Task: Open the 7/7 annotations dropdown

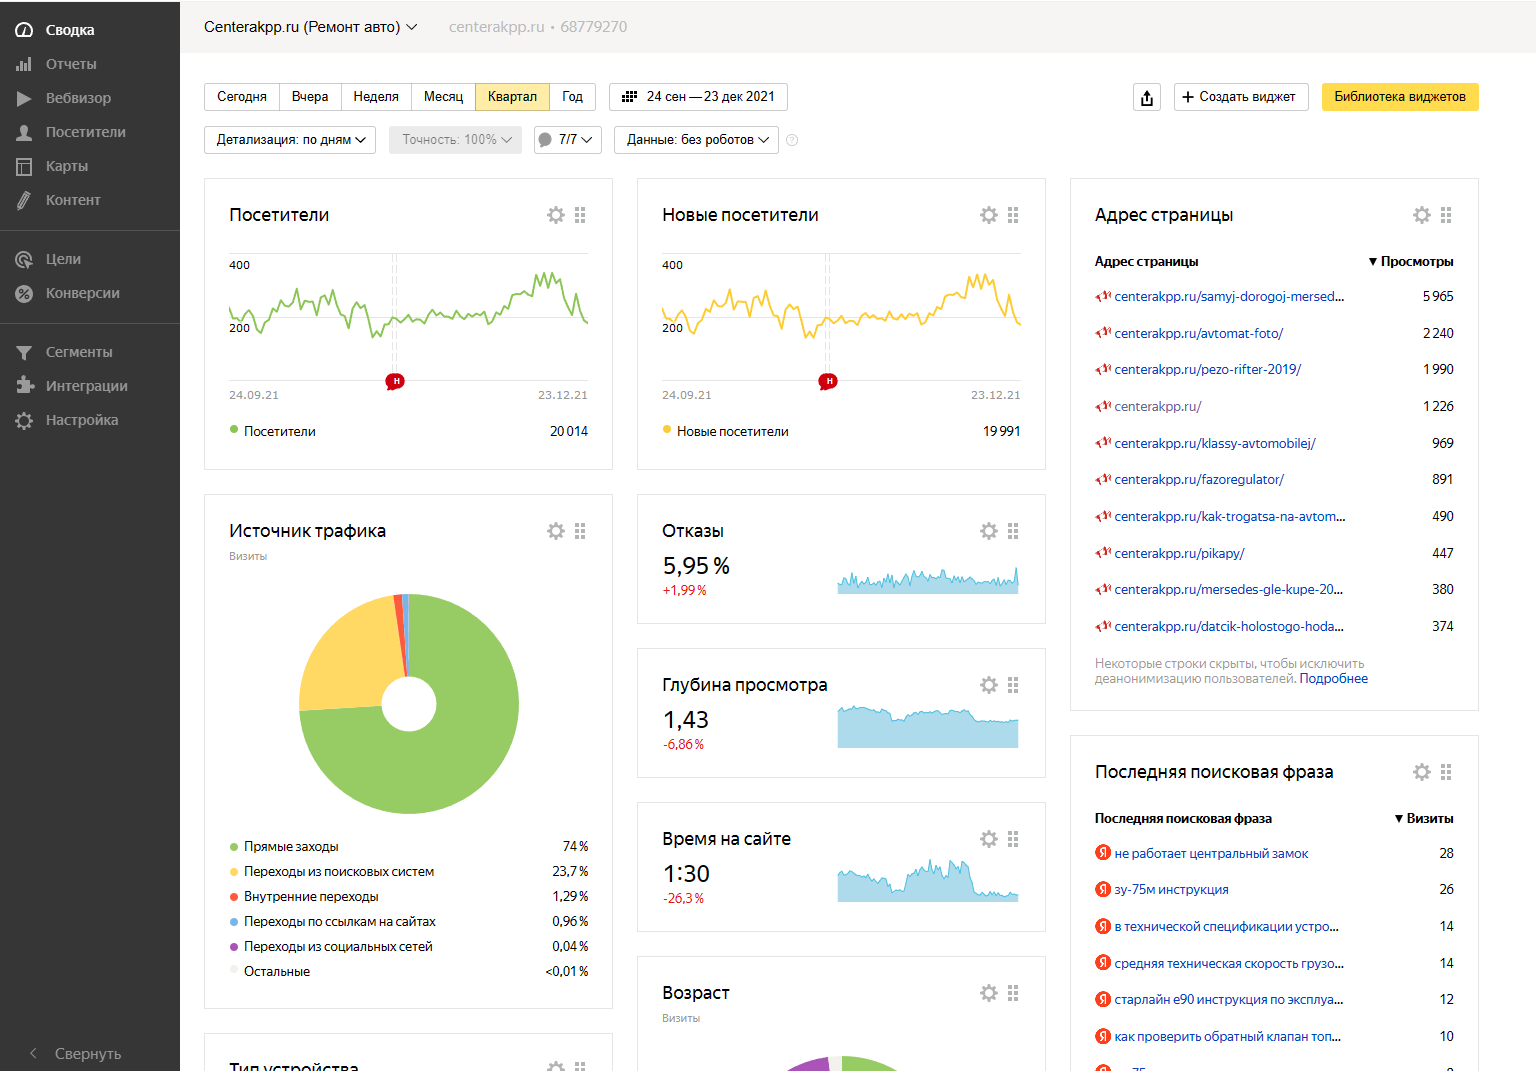Action: pyautogui.click(x=568, y=140)
